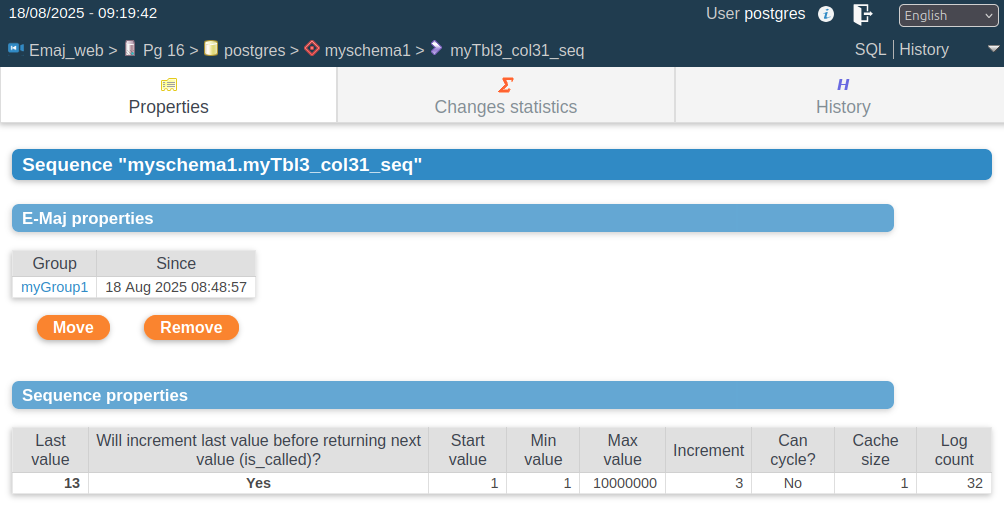Click the date and time display
The width and height of the screenshot is (1004, 528).
point(83,13)
